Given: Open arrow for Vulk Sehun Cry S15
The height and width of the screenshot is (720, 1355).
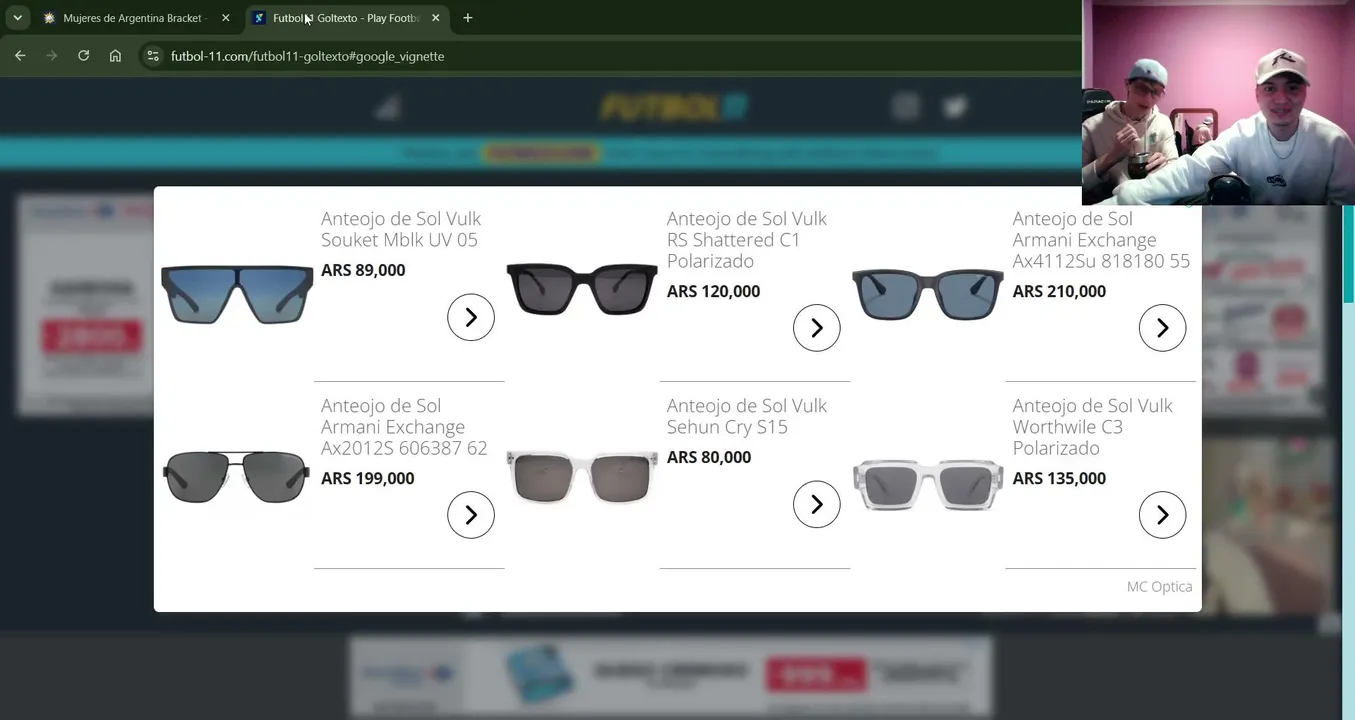Looking at the screenshot, I should [817, 505].
